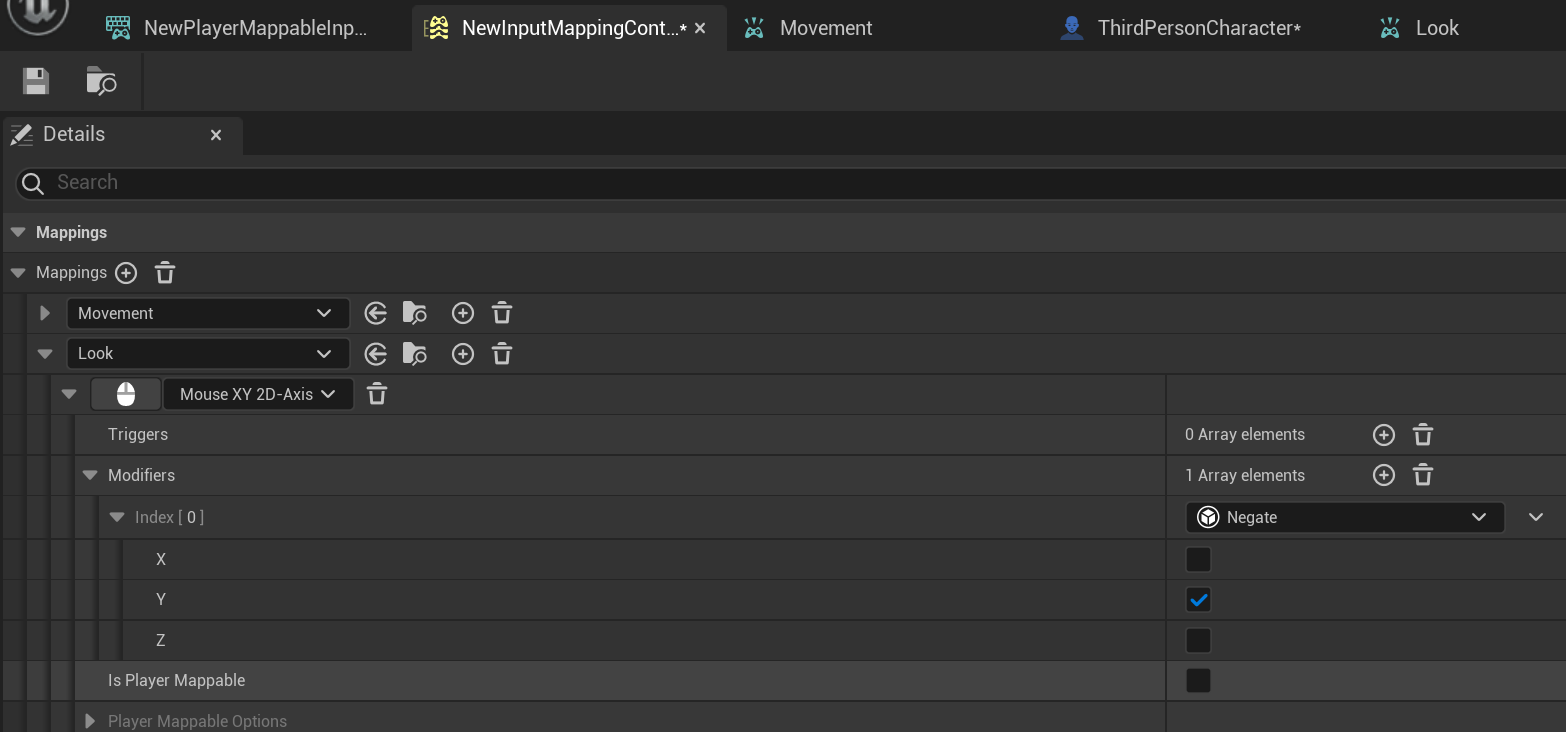Collapse the Modifiers section

pos(90,475)
